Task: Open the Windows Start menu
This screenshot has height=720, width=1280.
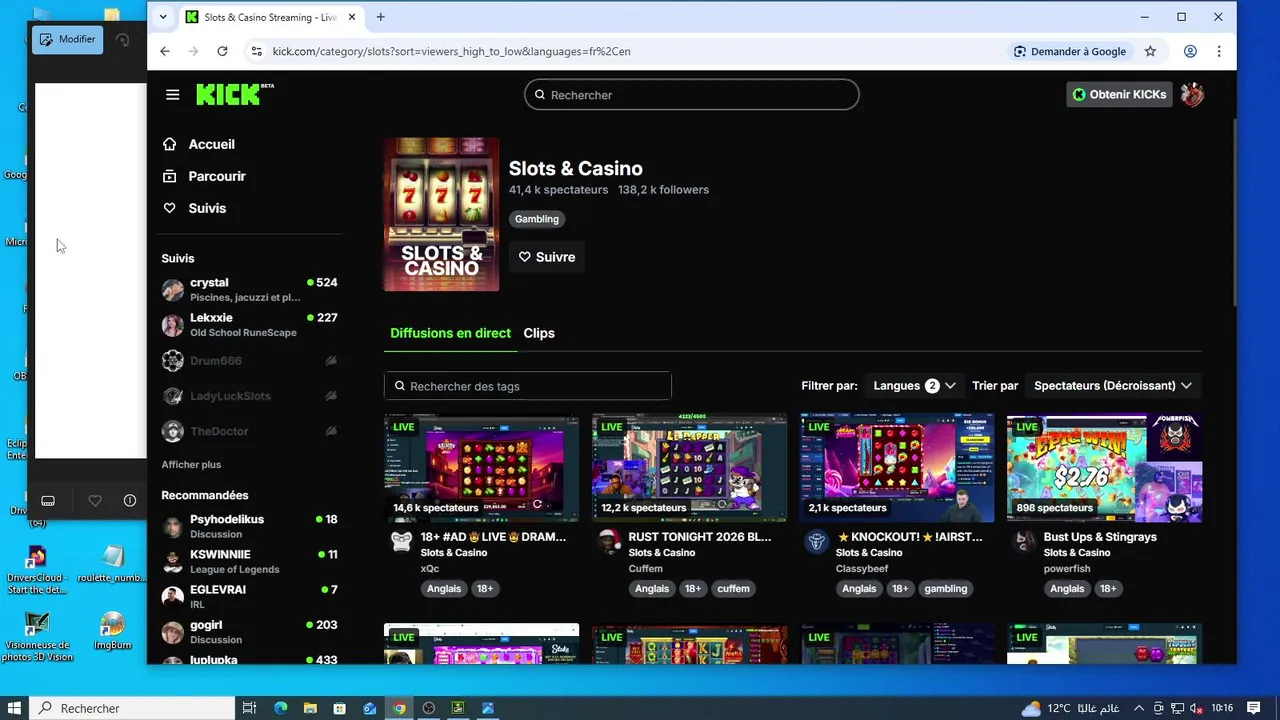Action: click(15, 708)
